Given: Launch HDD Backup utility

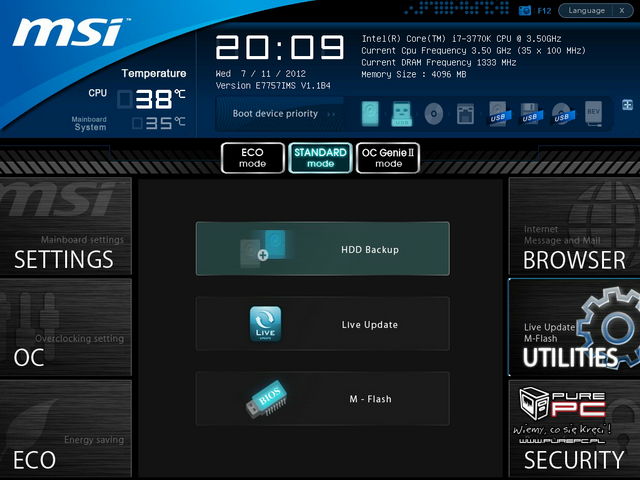Looking at the screenshot, I should point(323,249).
